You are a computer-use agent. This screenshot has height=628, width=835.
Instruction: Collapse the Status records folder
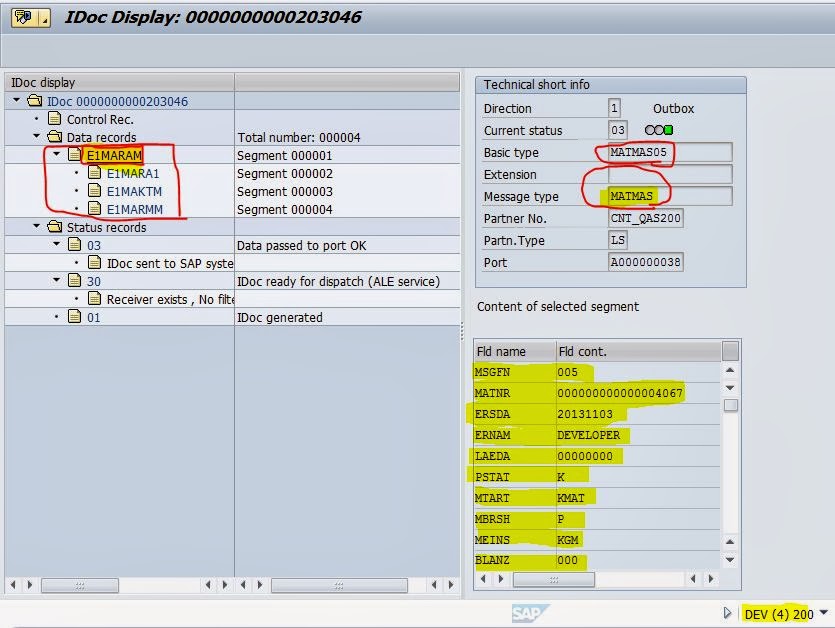click(37, 226)
